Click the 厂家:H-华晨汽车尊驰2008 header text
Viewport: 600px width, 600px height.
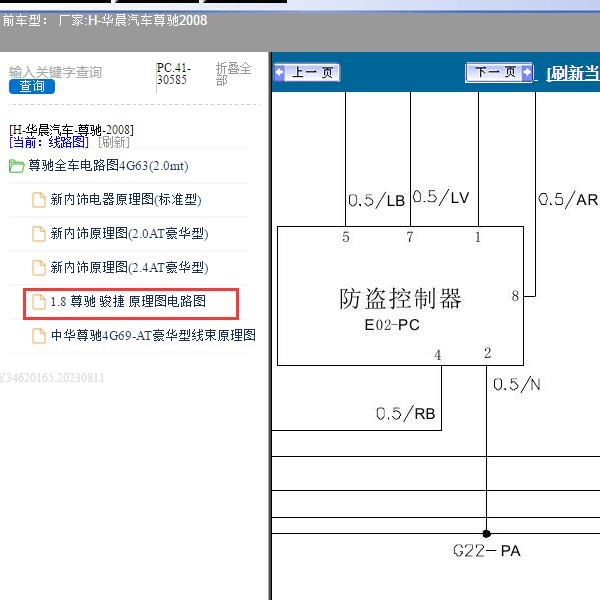(133, 20)
